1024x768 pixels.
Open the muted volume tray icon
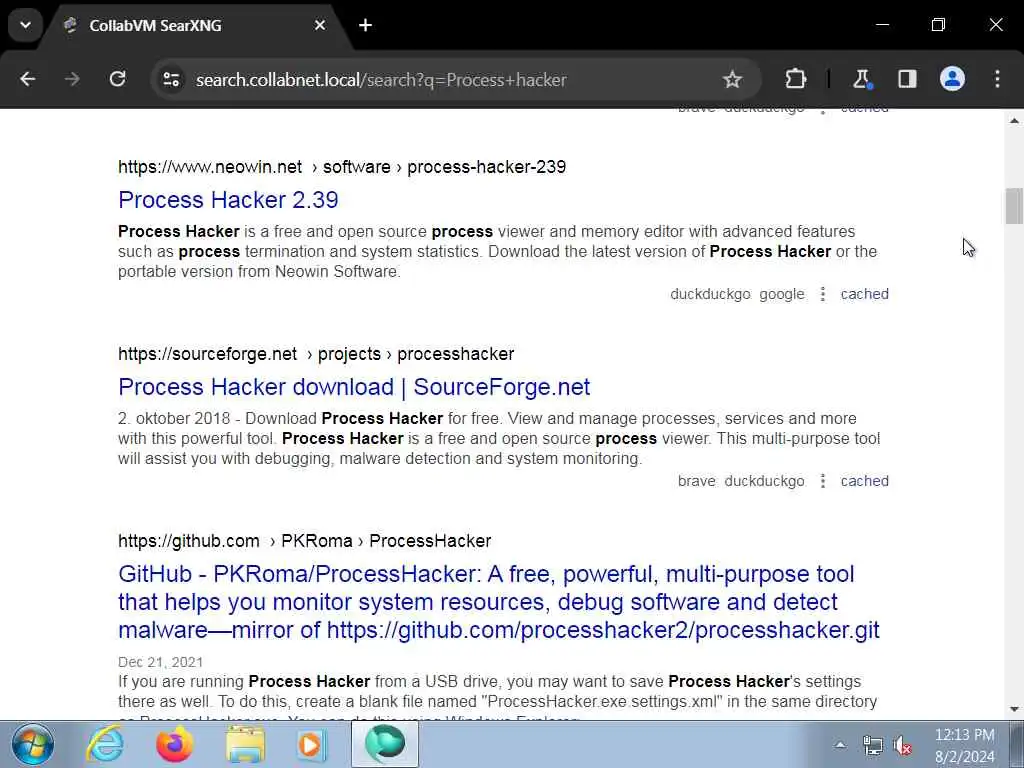pos(903,745)
